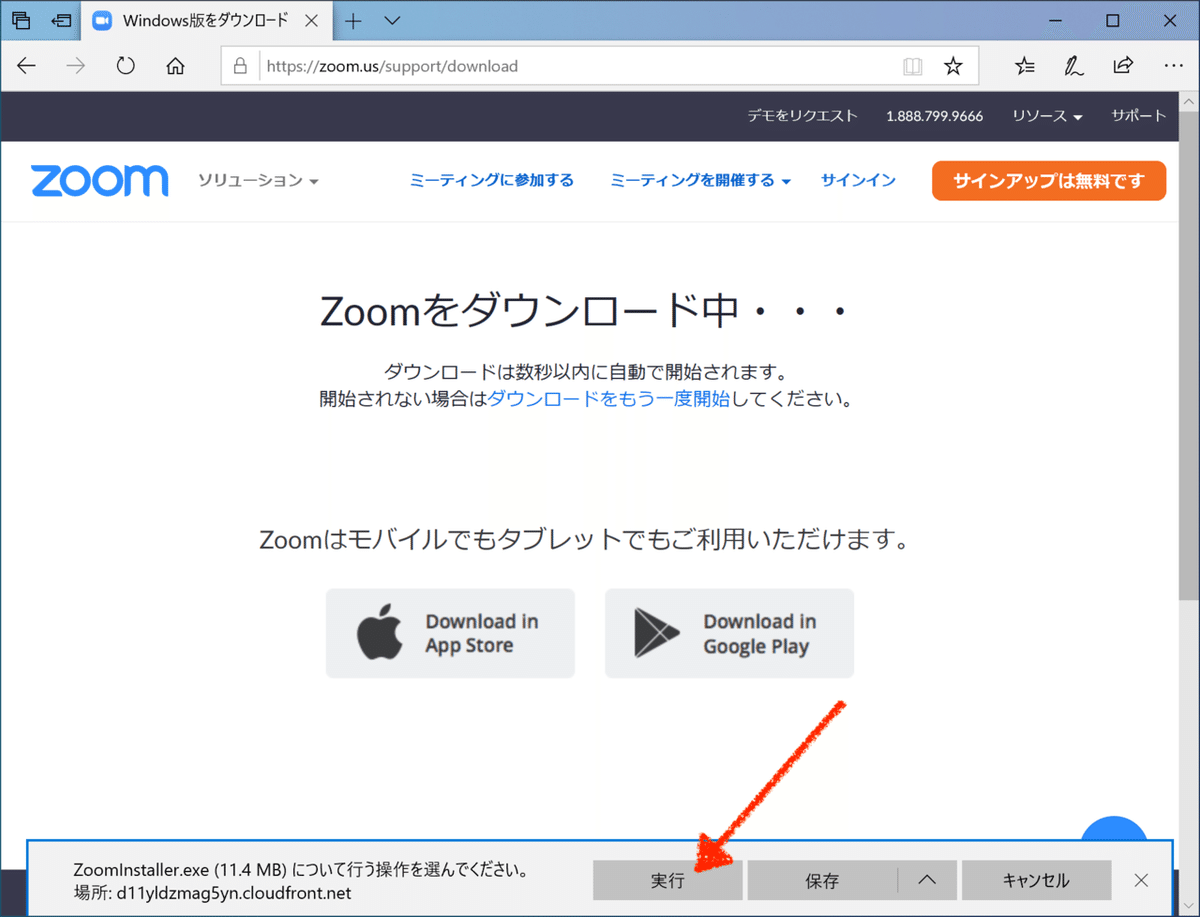
Task: Click the site lock icon in address bar
Action: click(x=239, y=66)
